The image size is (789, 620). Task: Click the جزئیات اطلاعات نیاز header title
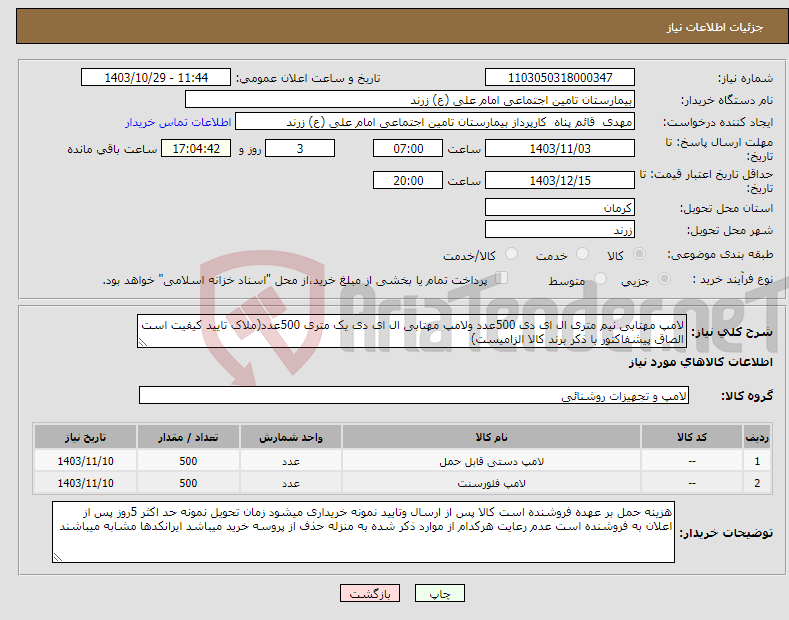click(715, 27)
